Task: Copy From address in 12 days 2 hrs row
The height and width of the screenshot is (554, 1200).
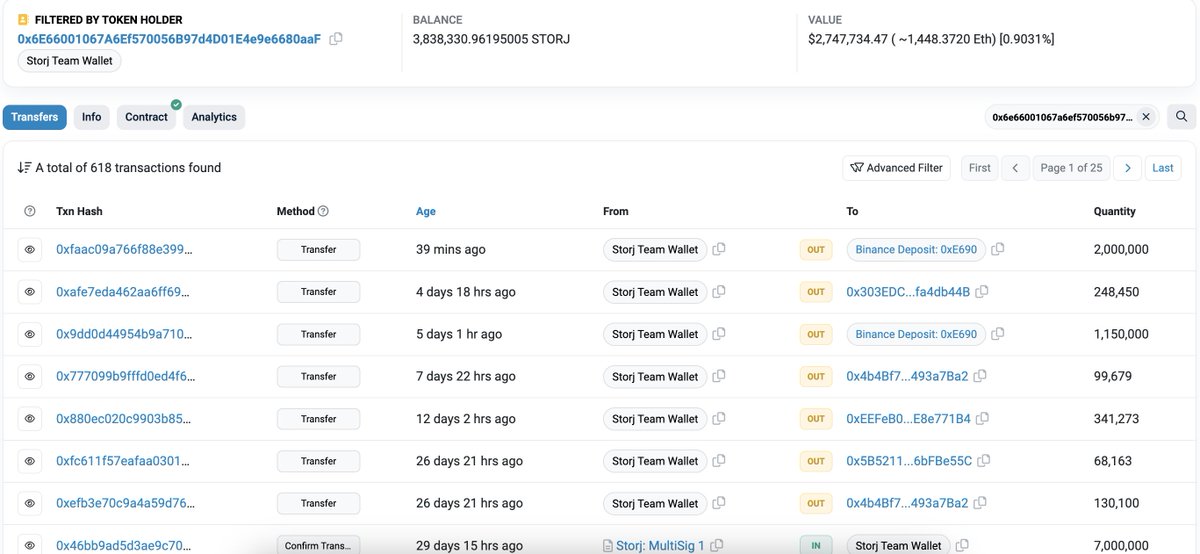Action: pyautogui.click(x=719, y=419)
